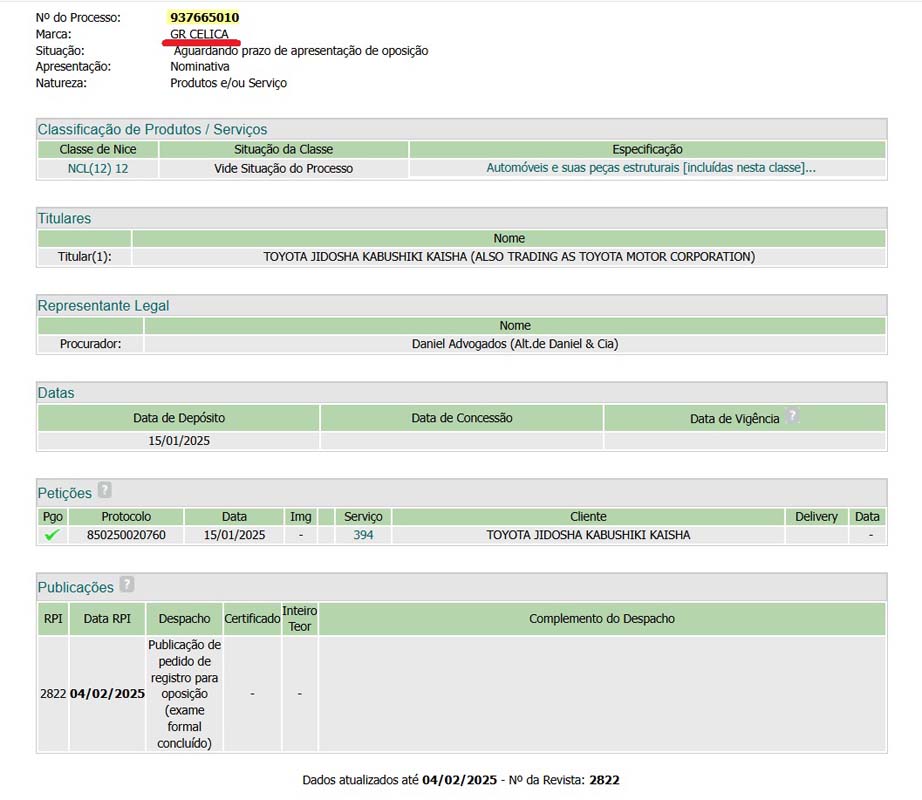Click the Classe de Nice column header

click(x=98, y=149)
